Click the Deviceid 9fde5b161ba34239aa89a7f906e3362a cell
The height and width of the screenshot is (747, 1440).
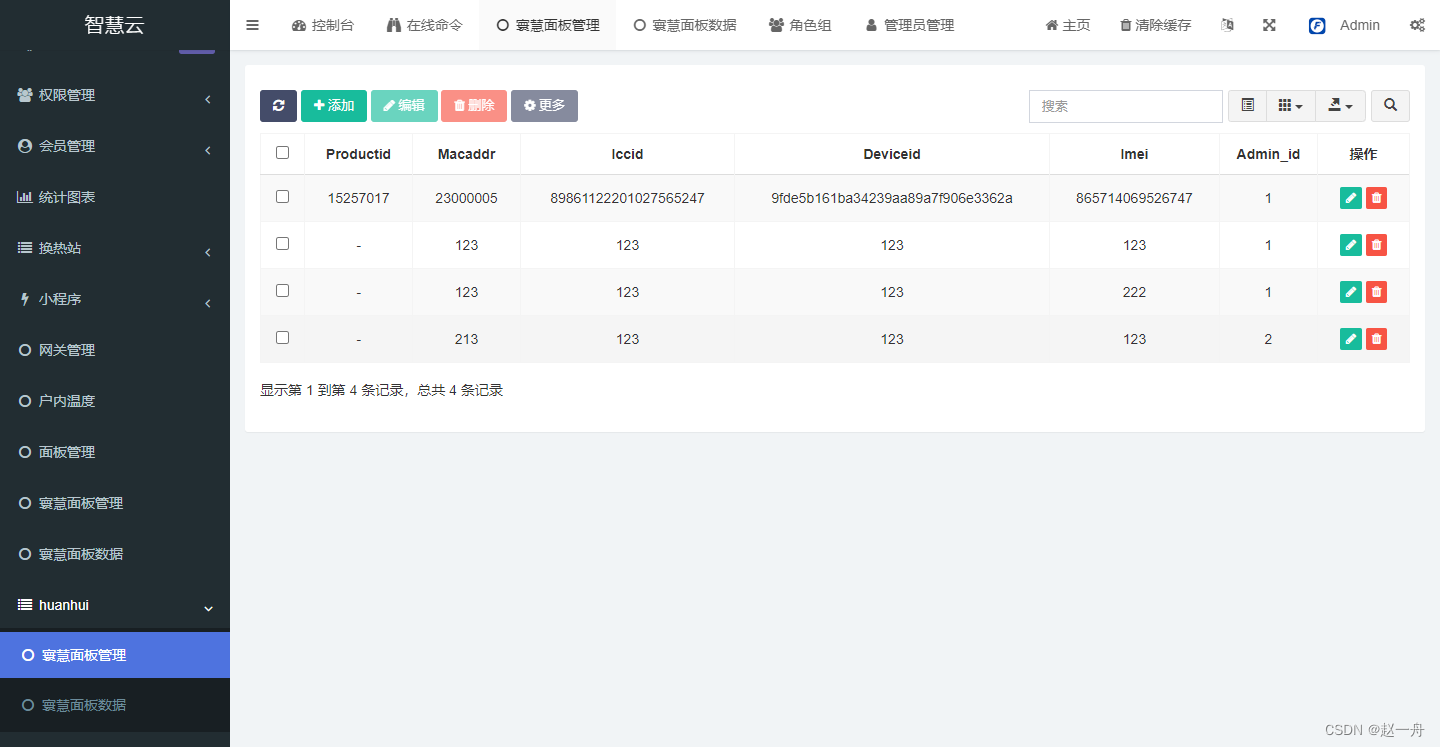point(892,198)
